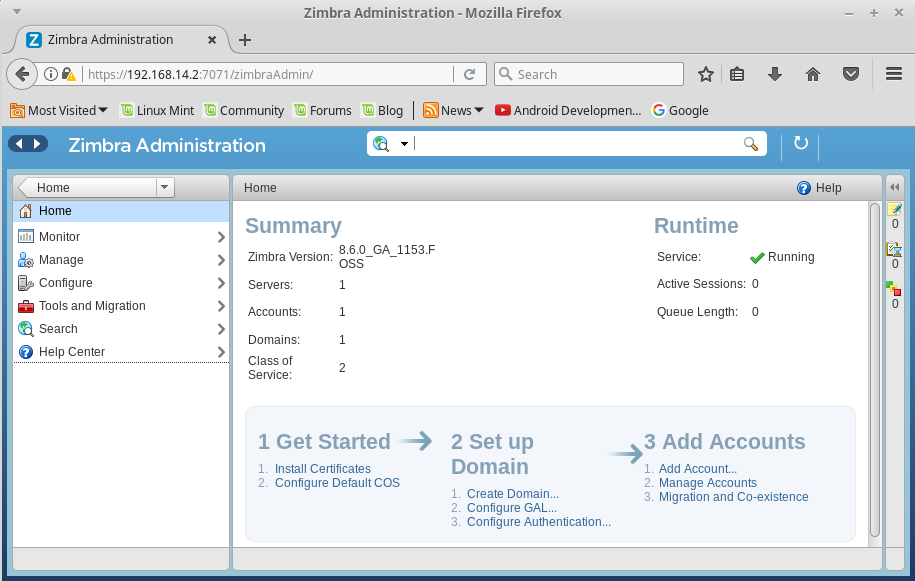Screen dimensions: 915x581
Task: Click the Configure GAL... link
Action: pos(512,508)
